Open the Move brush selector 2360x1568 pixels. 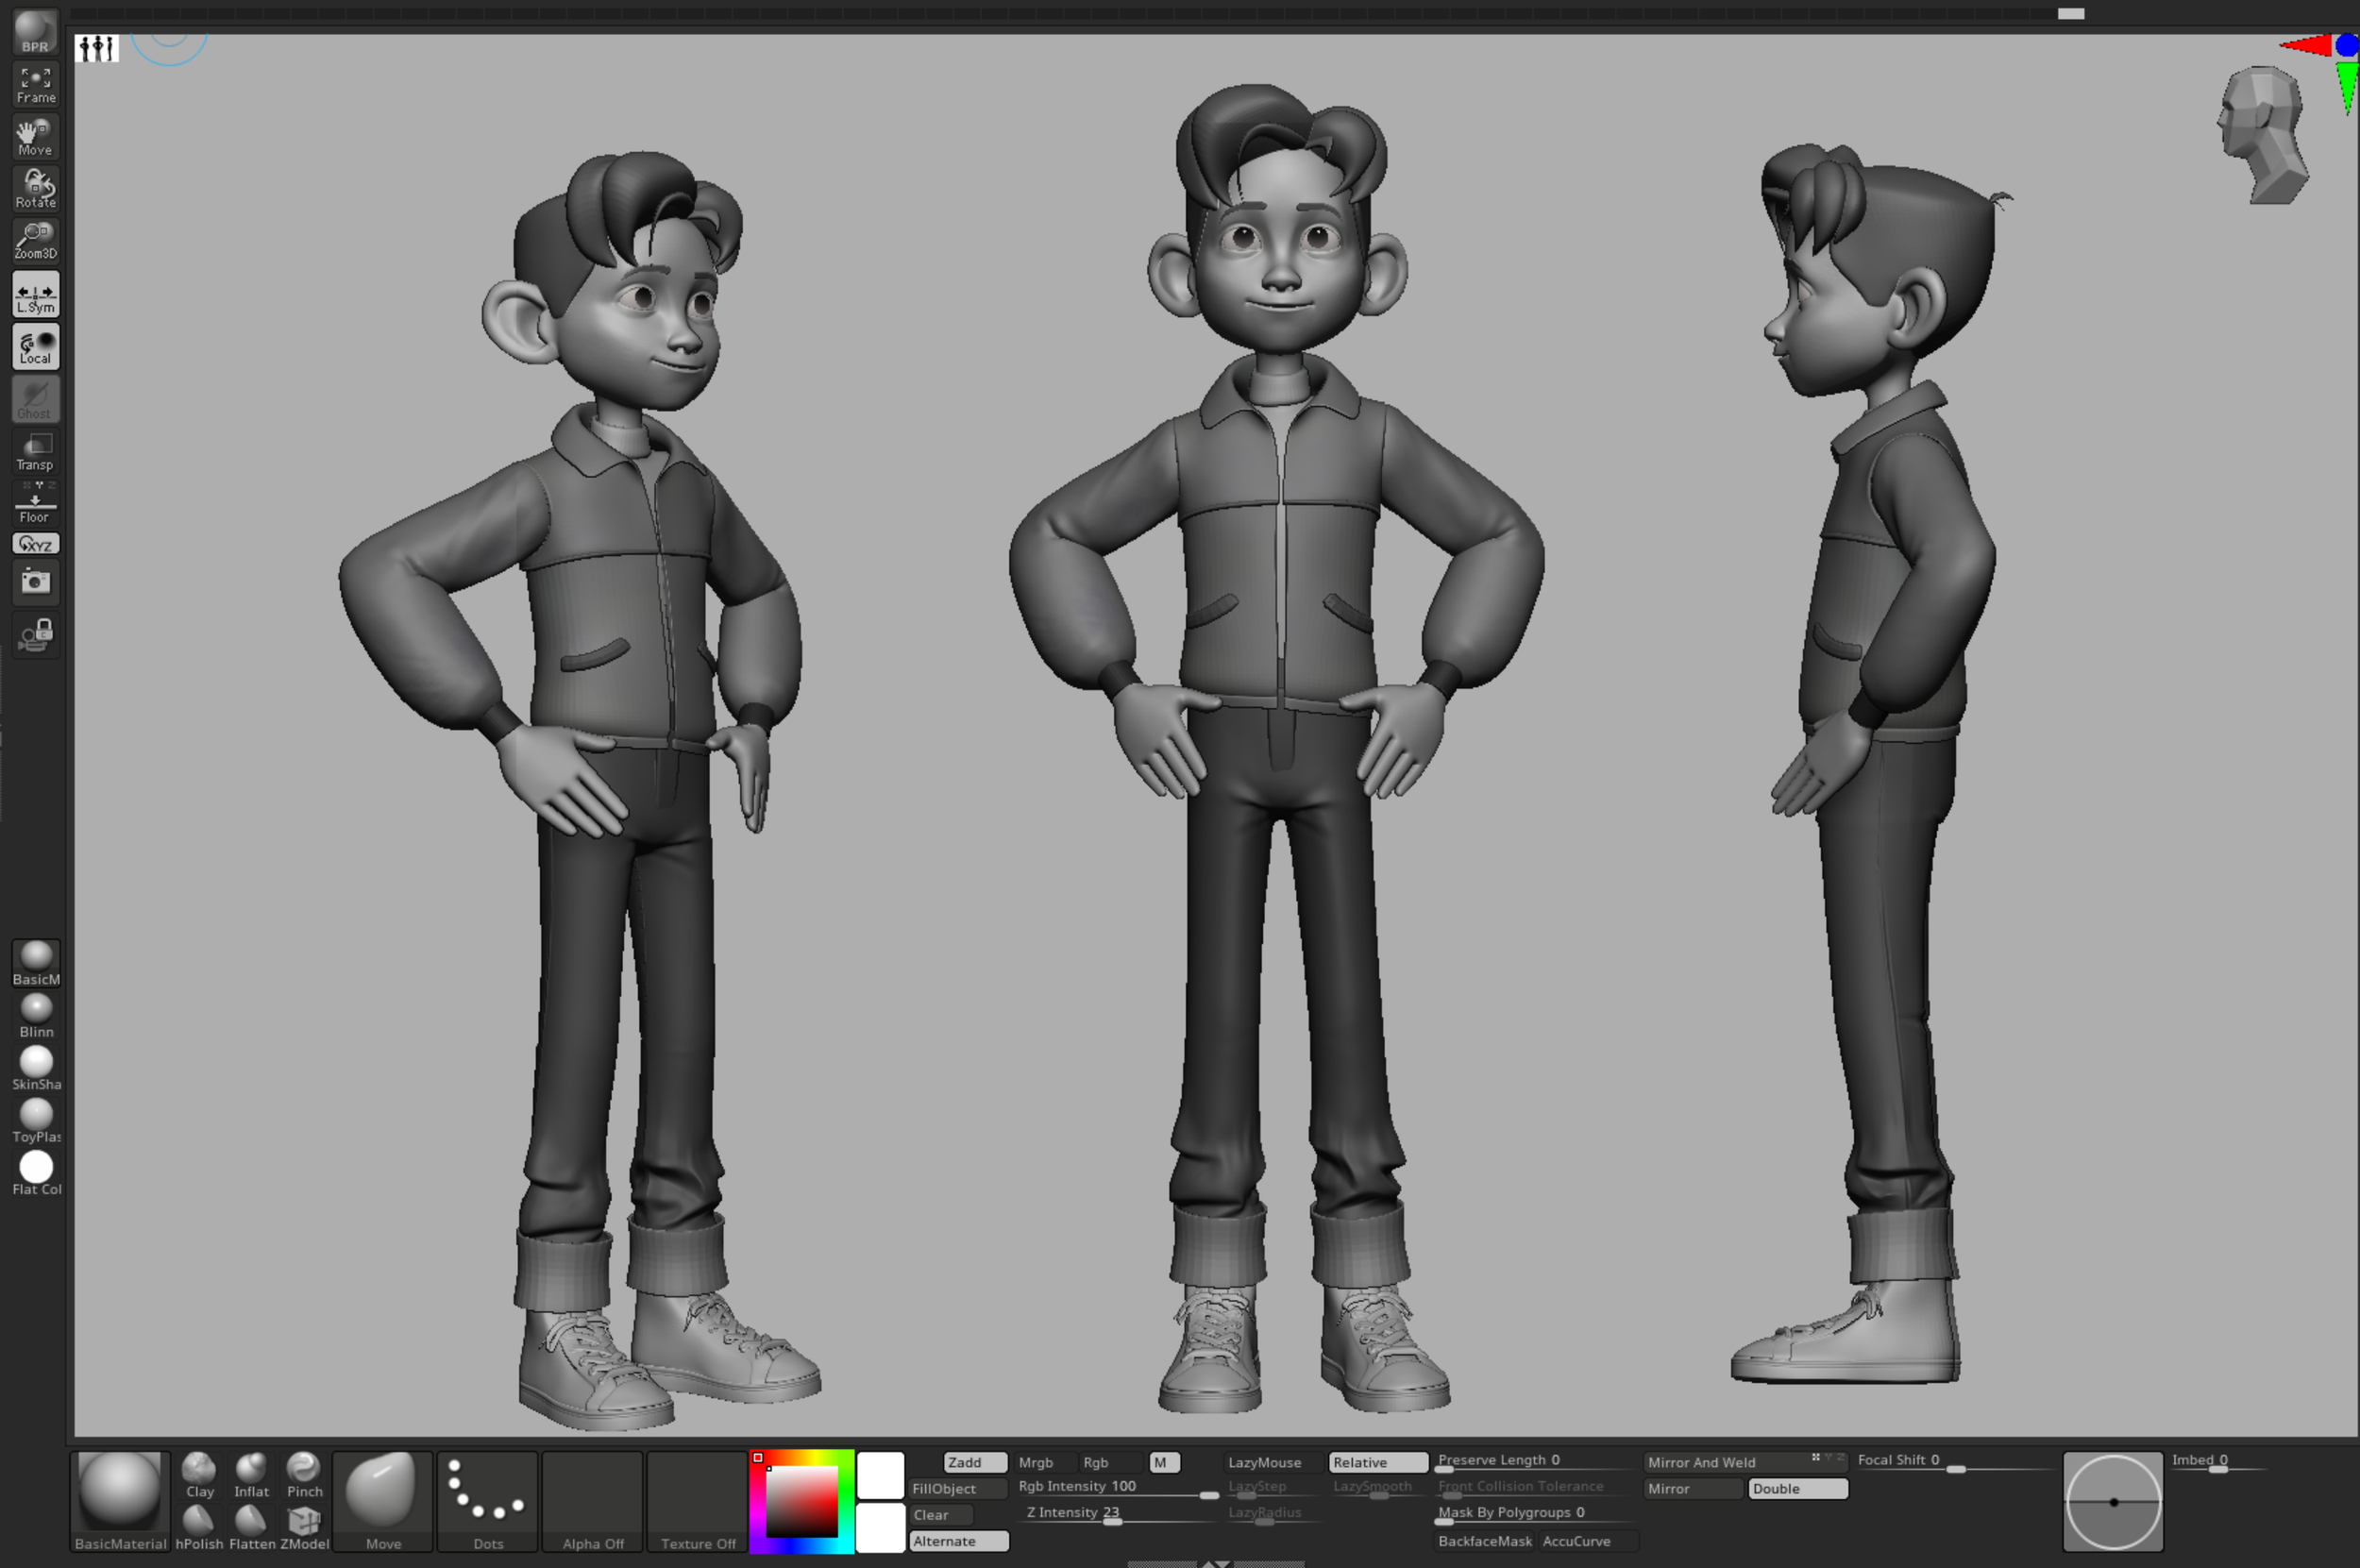tap(383, 1501)
